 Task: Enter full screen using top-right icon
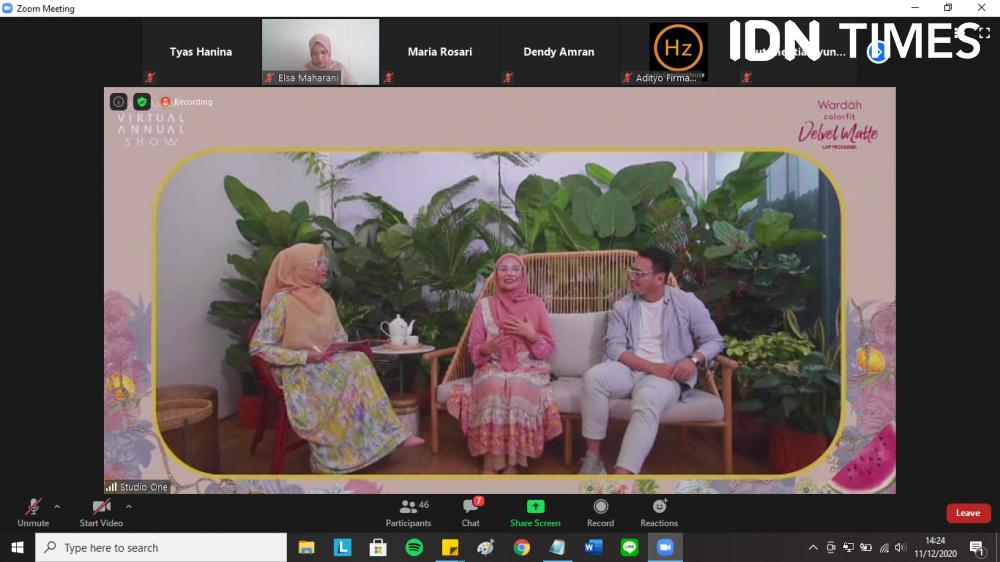tap(985, 33)
